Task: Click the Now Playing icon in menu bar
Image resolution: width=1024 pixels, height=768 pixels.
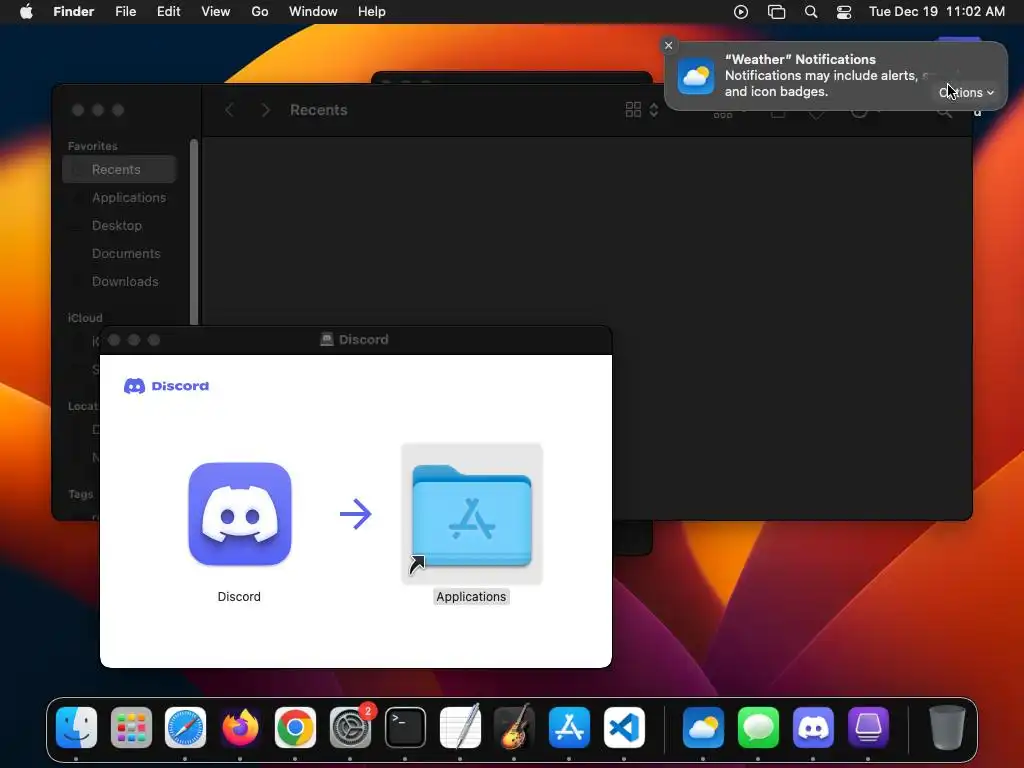Action: pos(741,12)
